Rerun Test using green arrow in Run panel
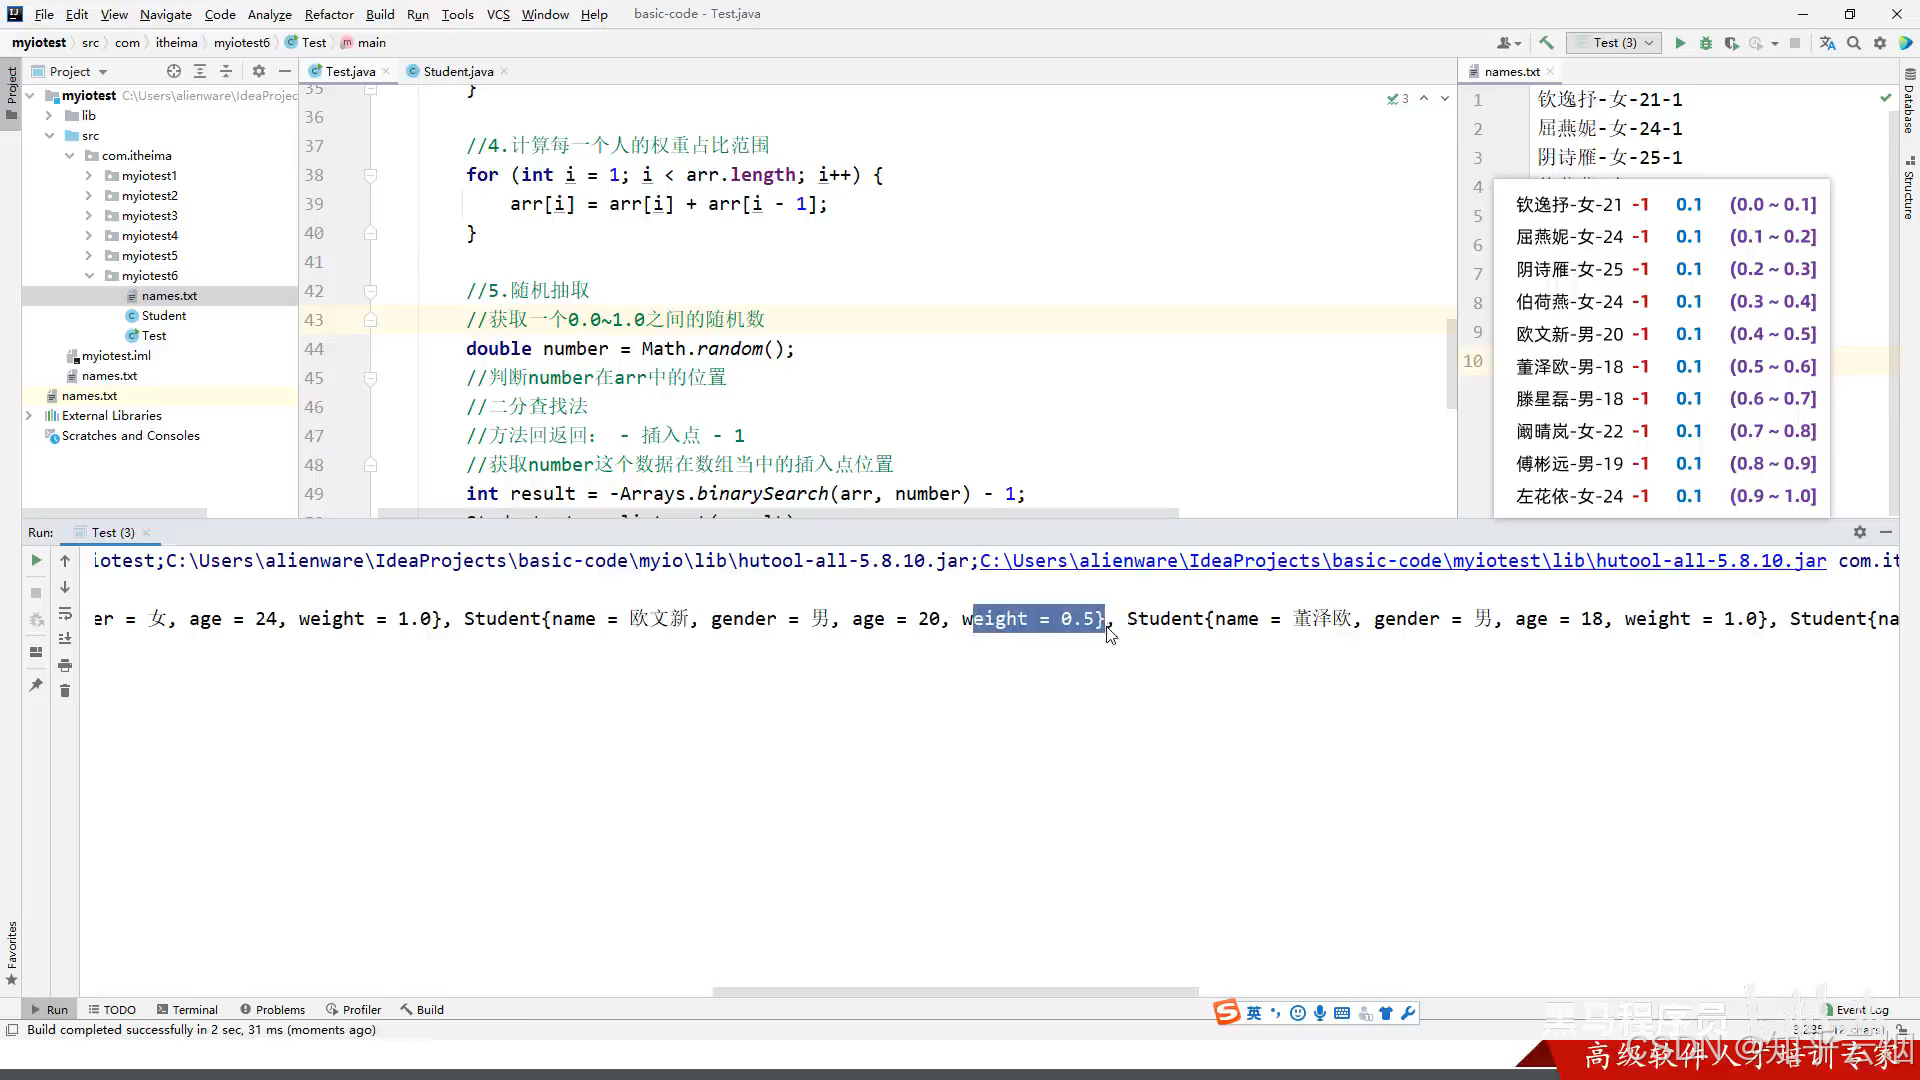1920x1080 pixels. pyautogui.click(x=36, y=561)
